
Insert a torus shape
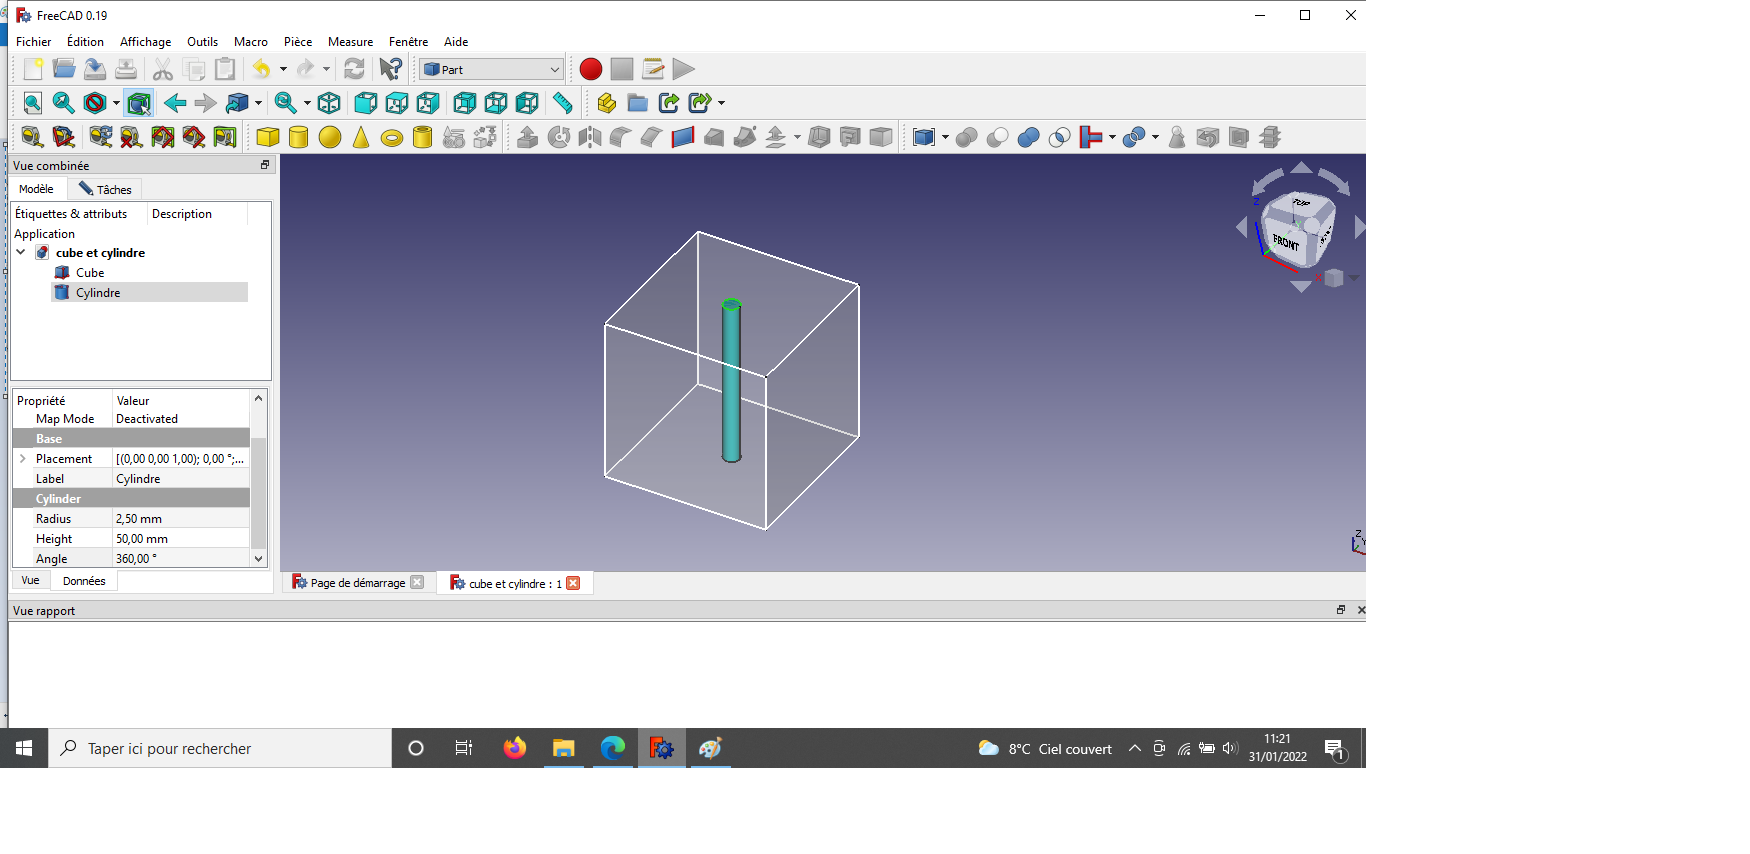392,138
